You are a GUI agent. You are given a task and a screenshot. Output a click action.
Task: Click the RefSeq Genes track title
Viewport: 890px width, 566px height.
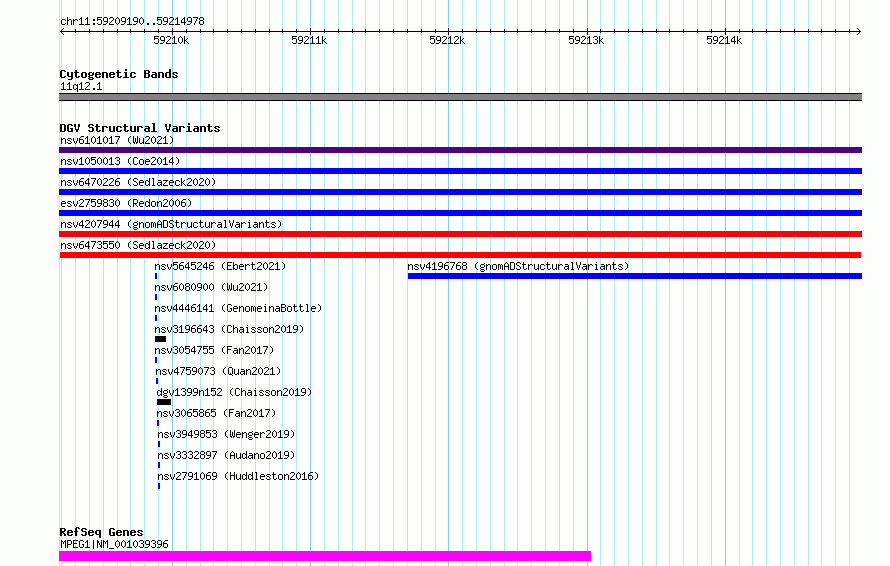101,533
